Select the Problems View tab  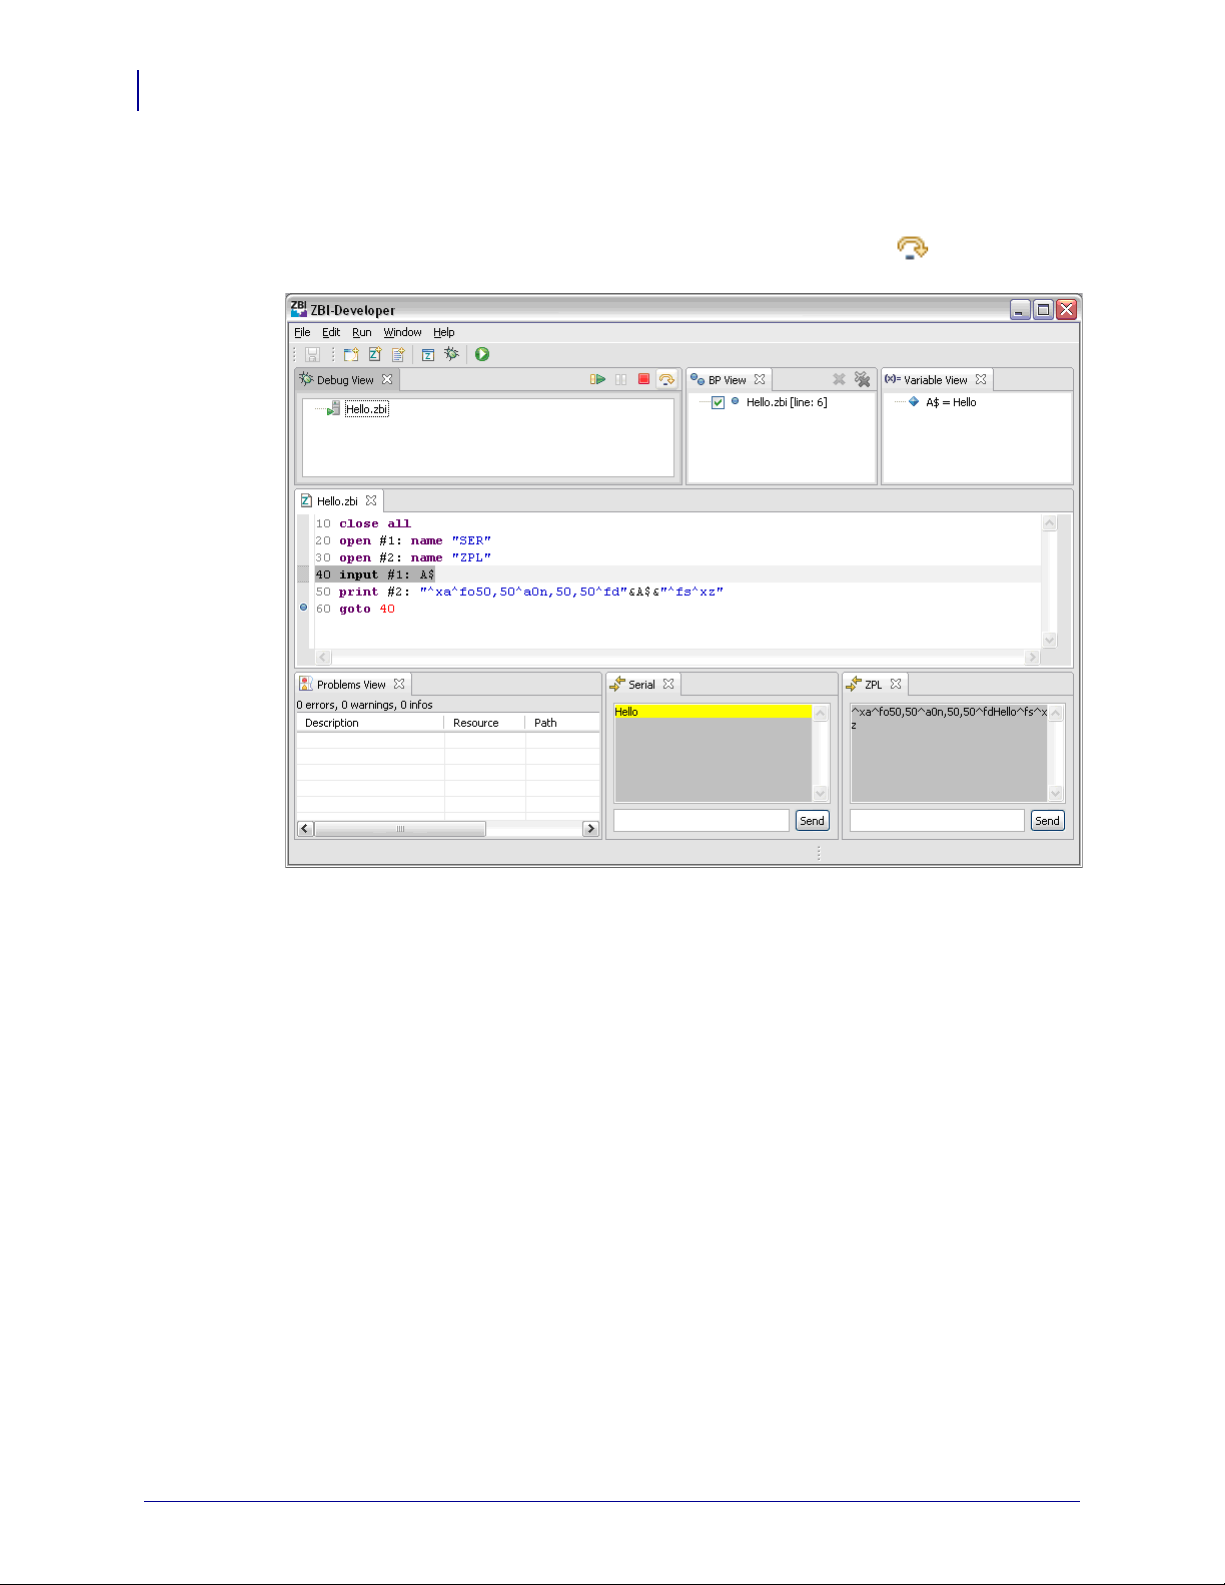351,685
